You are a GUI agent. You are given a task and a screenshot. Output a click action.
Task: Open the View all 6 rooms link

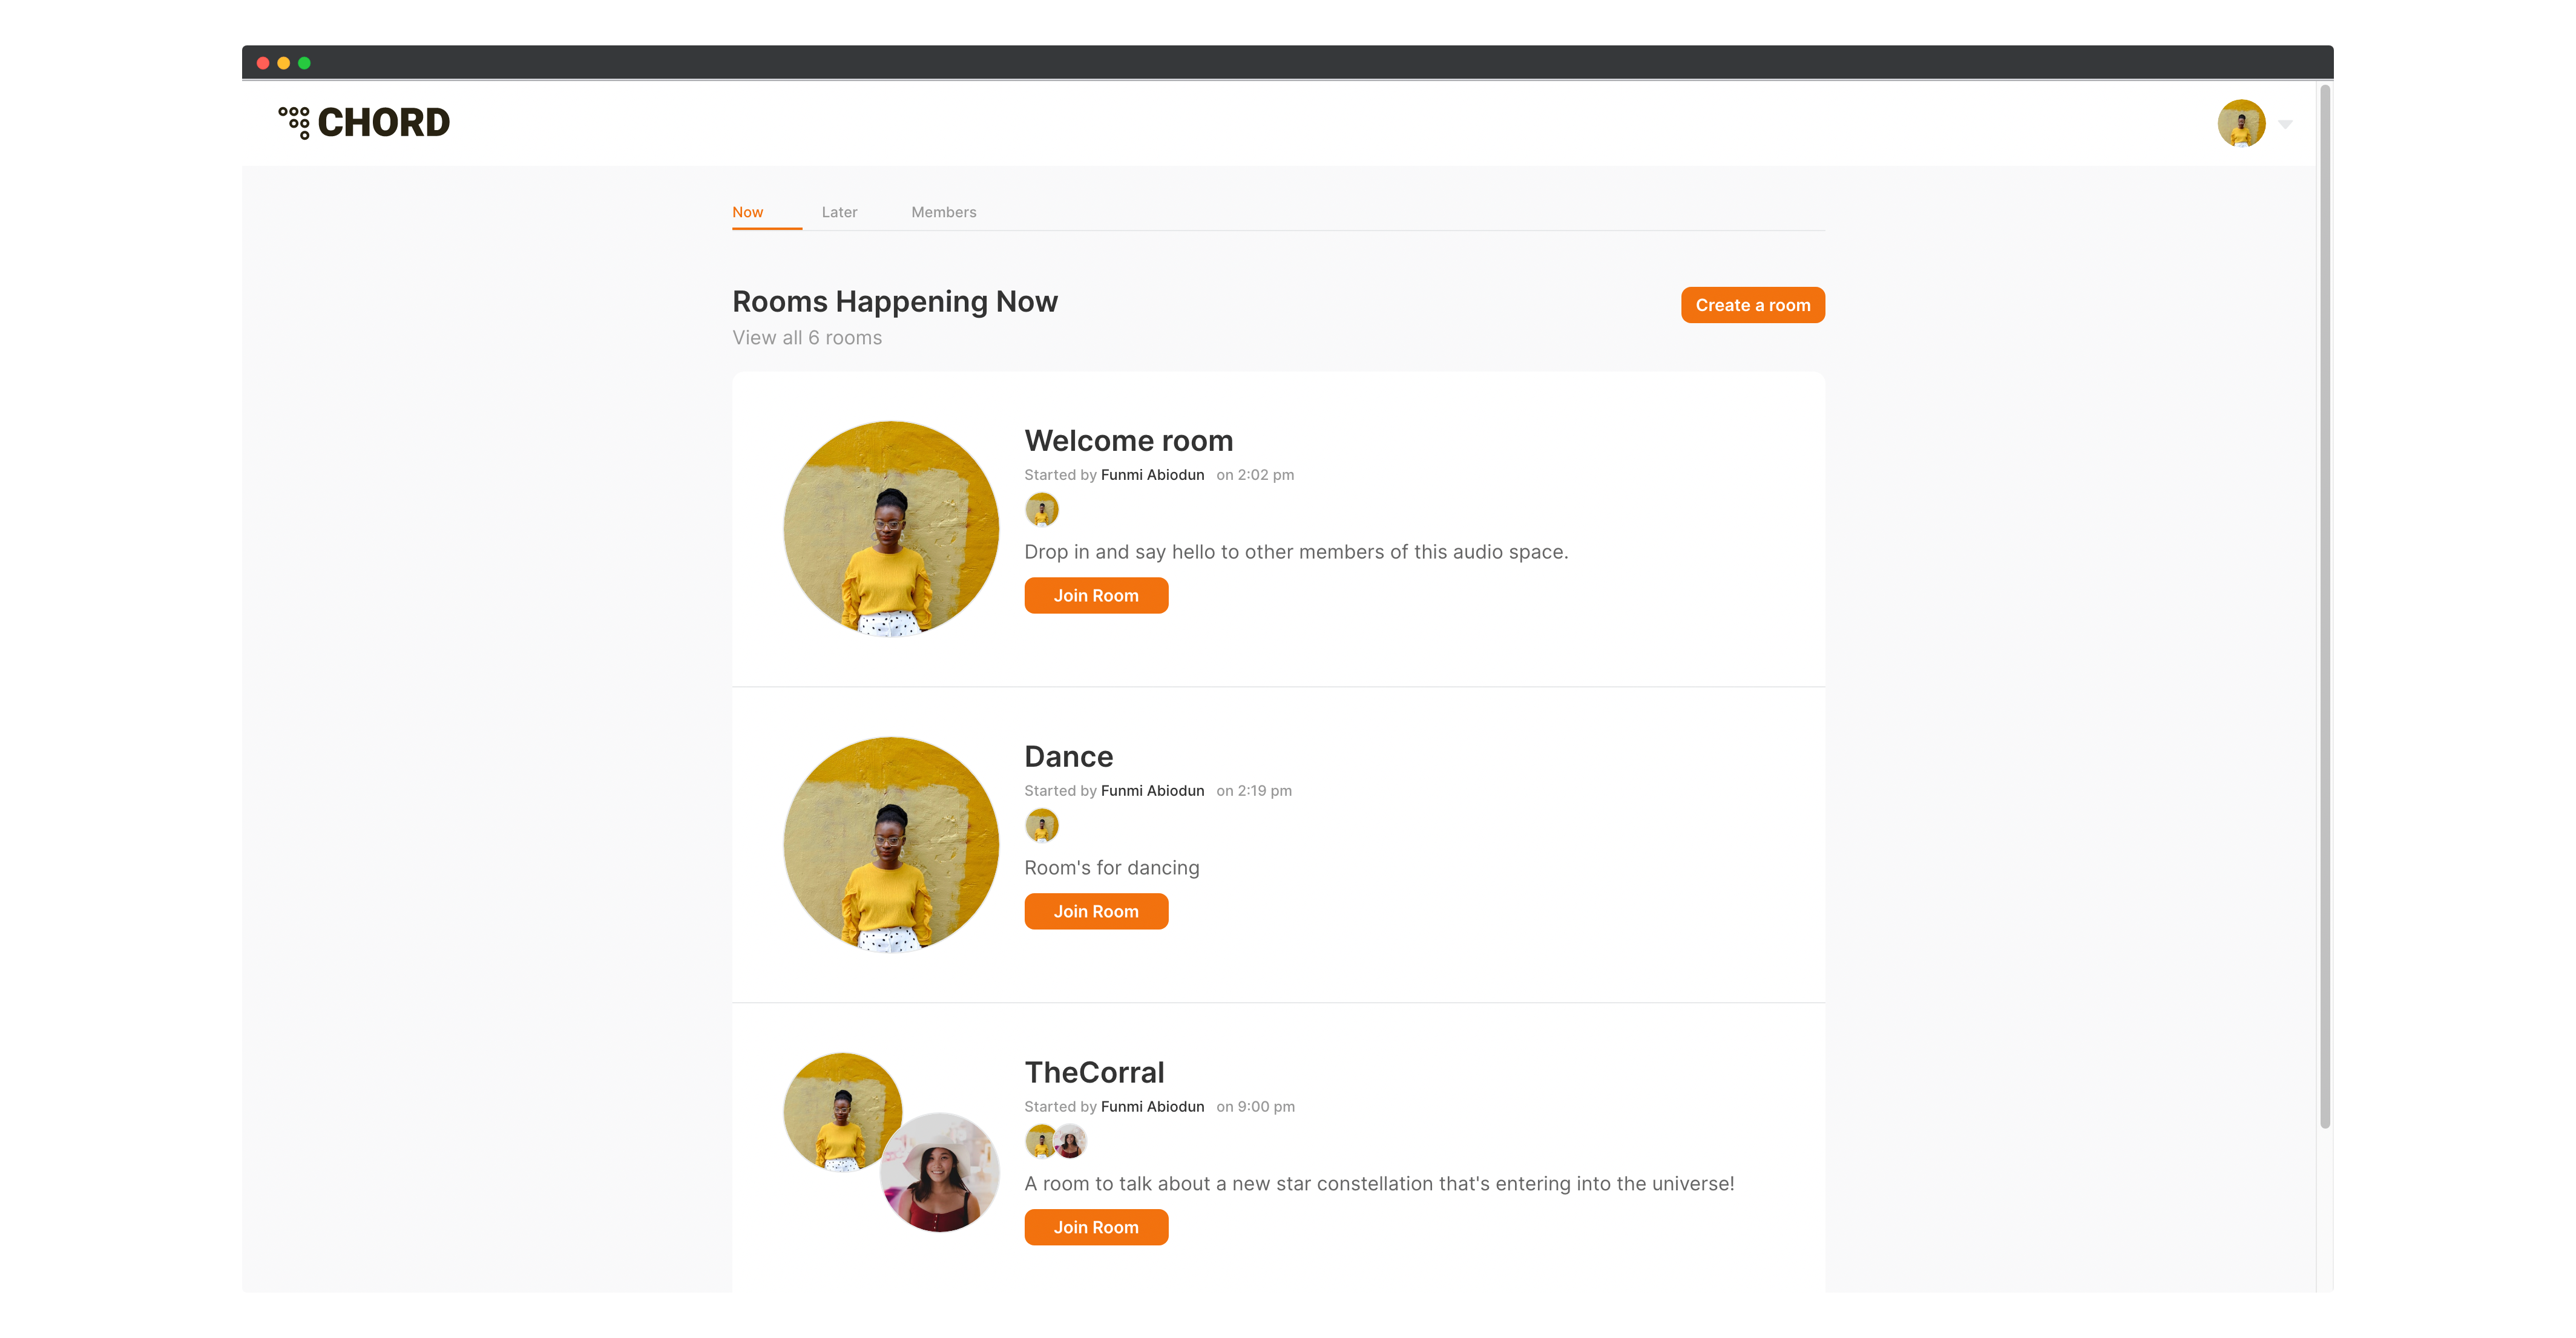coord(807,338)
